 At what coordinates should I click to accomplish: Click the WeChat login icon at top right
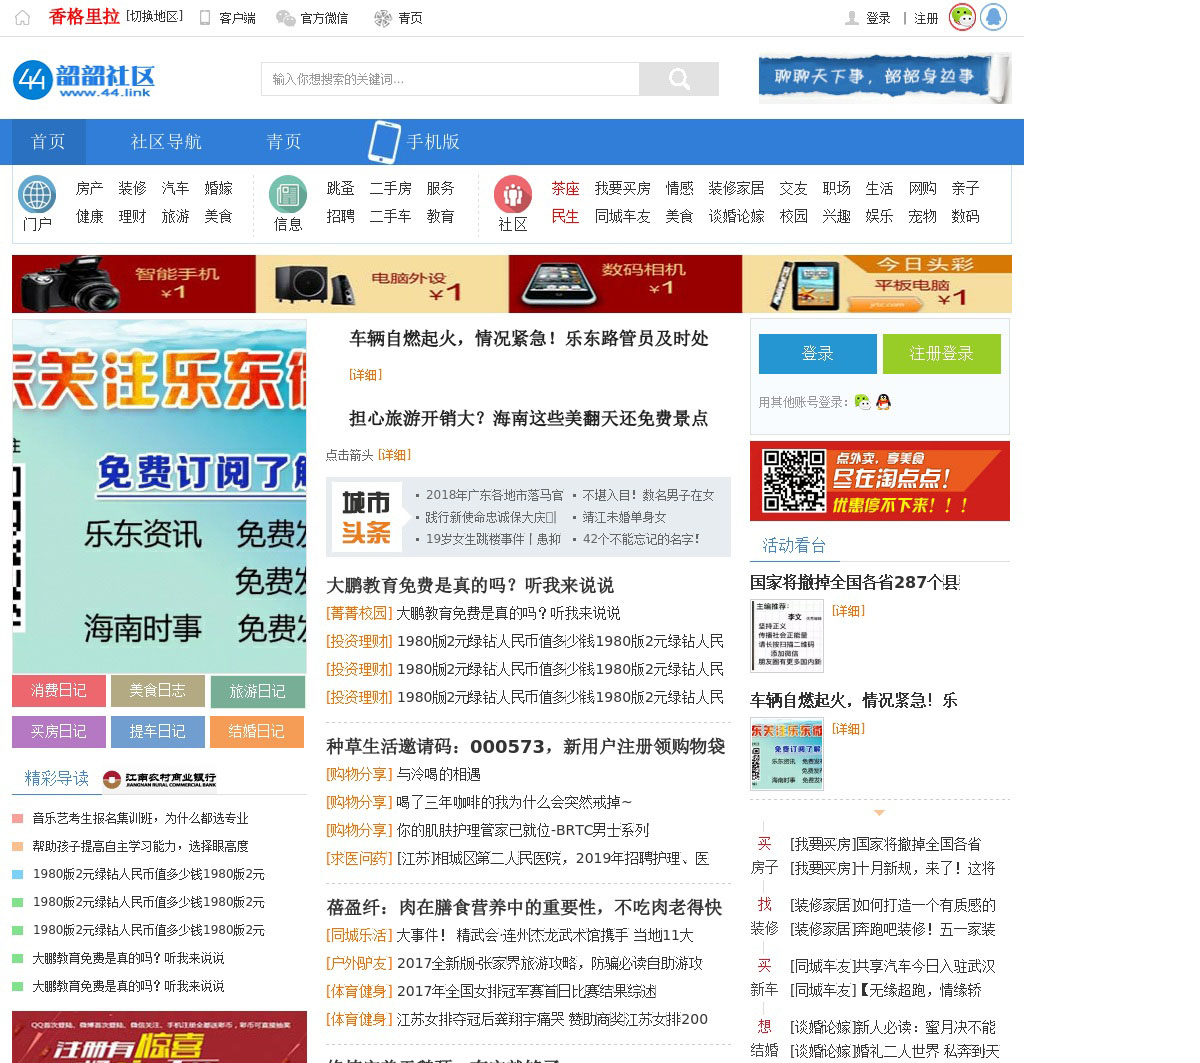[962, 17]
